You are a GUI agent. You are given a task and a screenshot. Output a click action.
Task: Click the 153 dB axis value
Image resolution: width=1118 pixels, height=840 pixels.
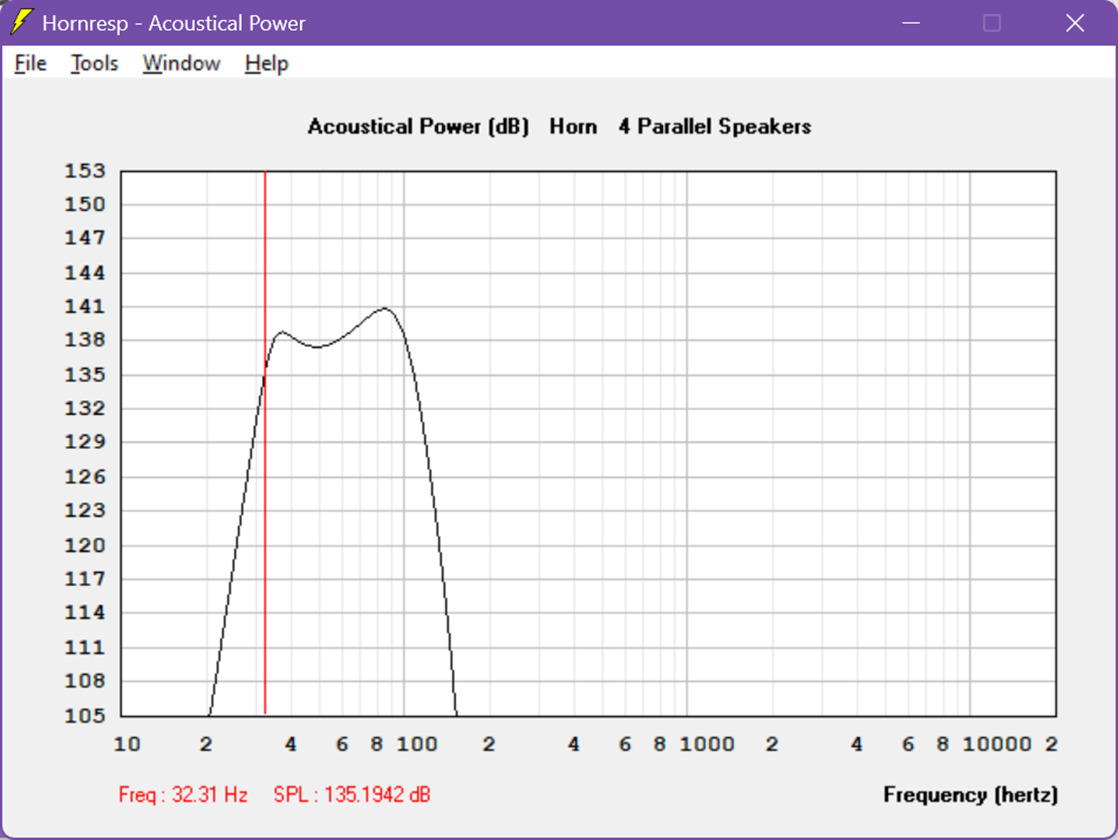pos(85,171)
